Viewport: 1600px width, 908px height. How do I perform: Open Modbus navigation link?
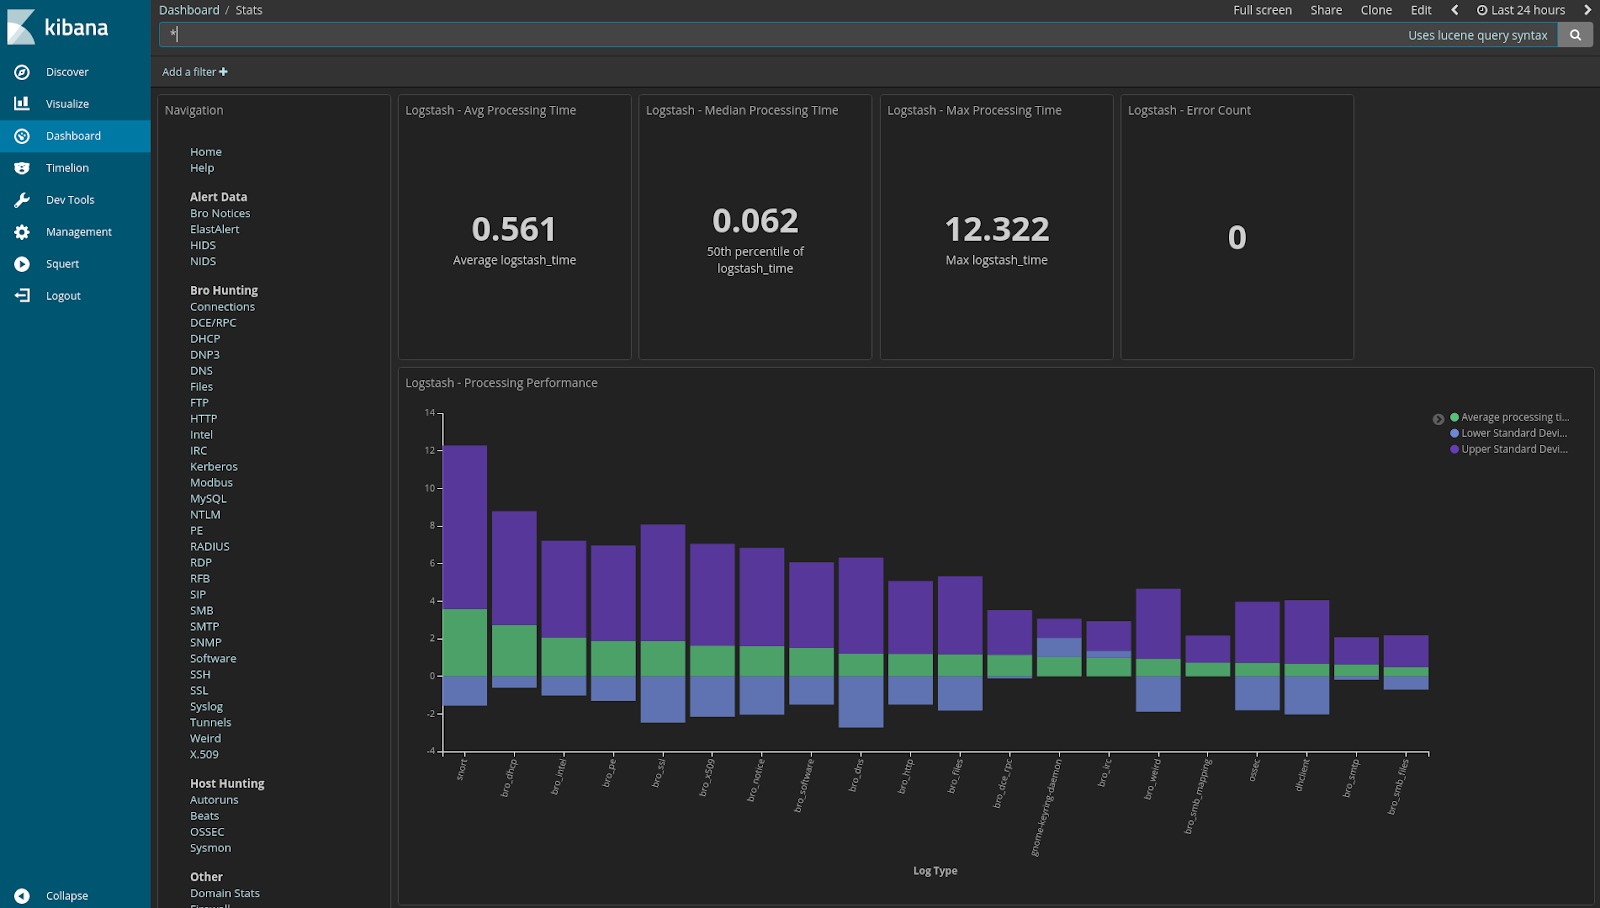coord(211,483)
